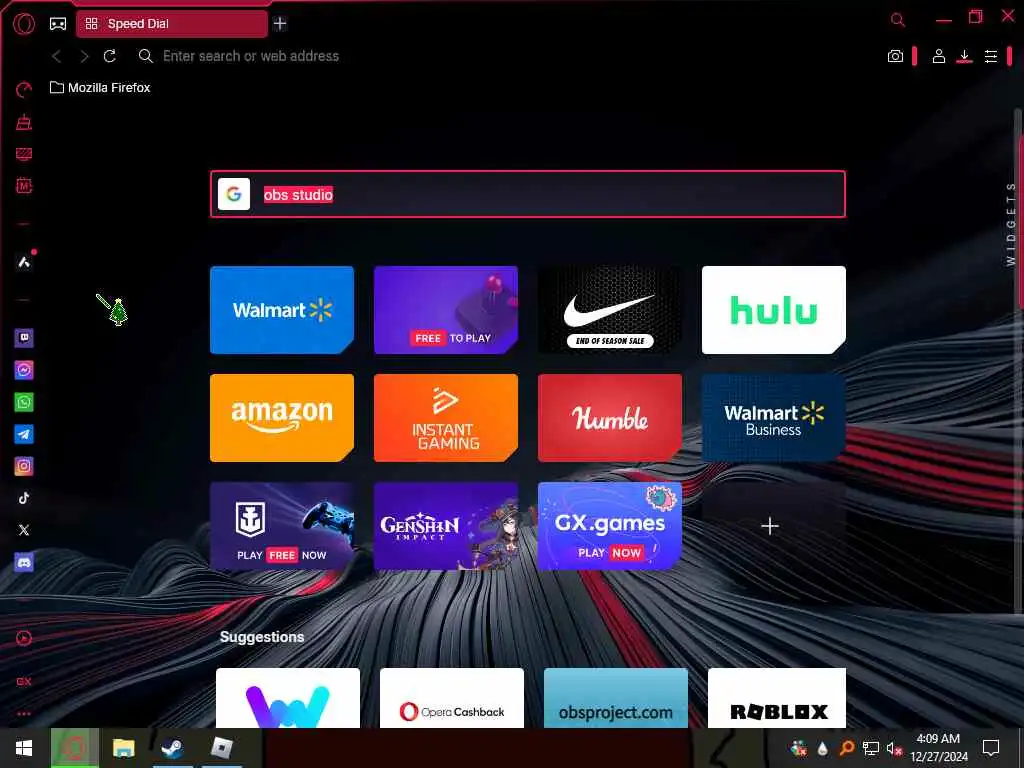Open WhatsApp in the sidebar
1024x768 pixels.
[24, 402]
